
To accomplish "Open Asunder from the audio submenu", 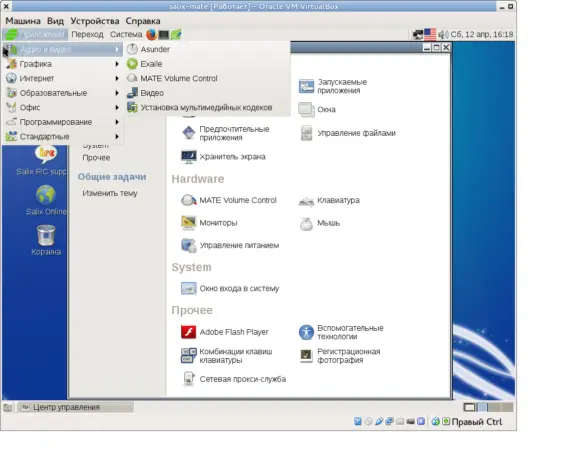I will click(x=208, y=49).
